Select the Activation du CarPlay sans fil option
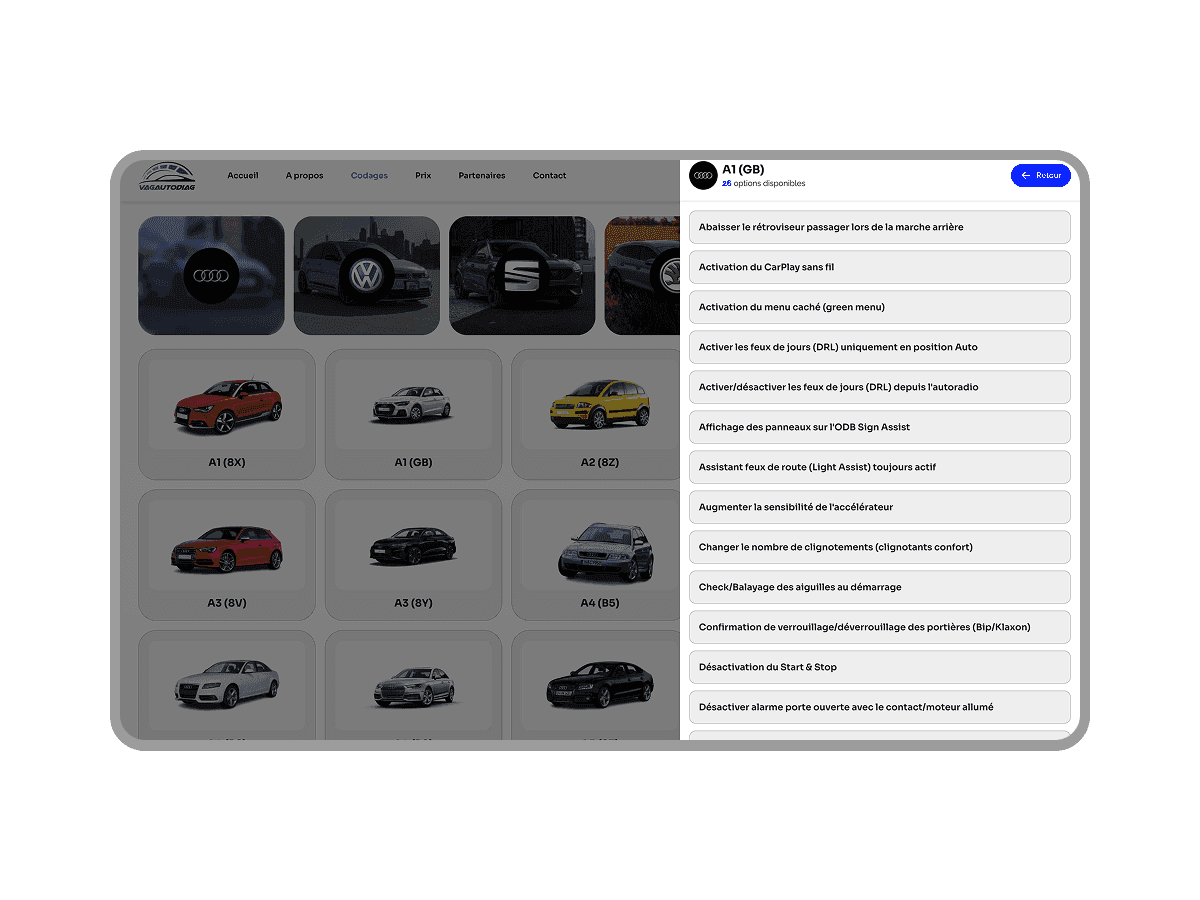Image resolution: width=1200 pixels, height=900 pixels. [880, 267]
